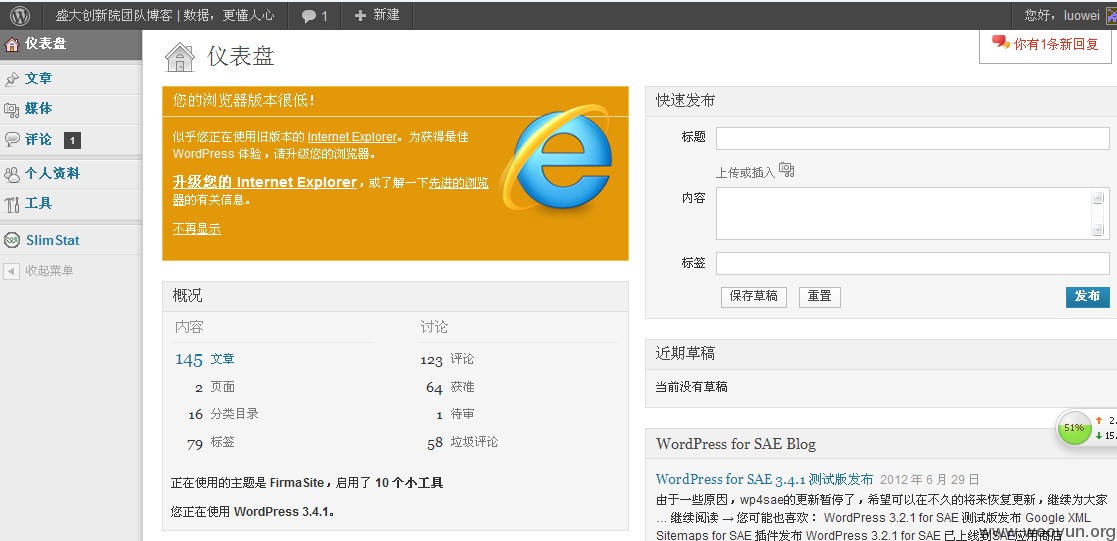
Task: Click the Internet Explorer link in browser warning
Action: 352,137
